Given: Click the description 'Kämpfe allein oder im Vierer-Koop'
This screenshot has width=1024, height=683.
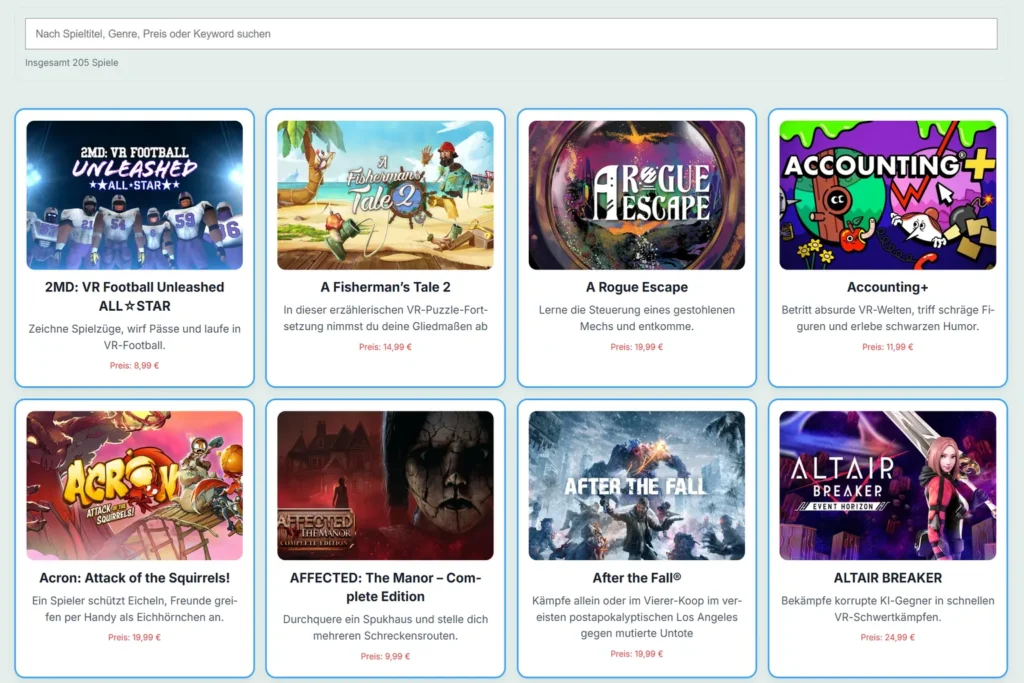Looking at the screenshot, I should [637, 617].
